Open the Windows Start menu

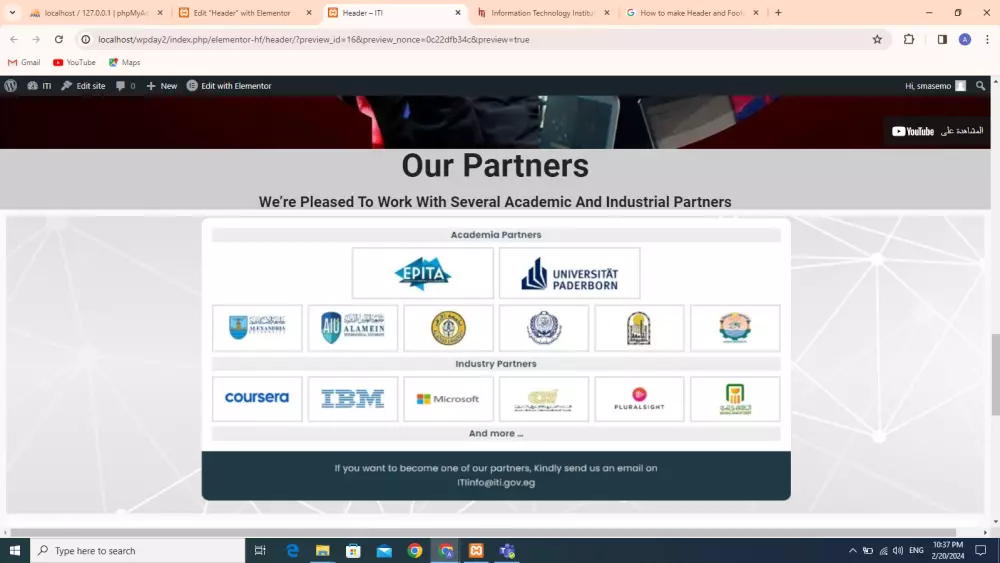pos(15,550)
